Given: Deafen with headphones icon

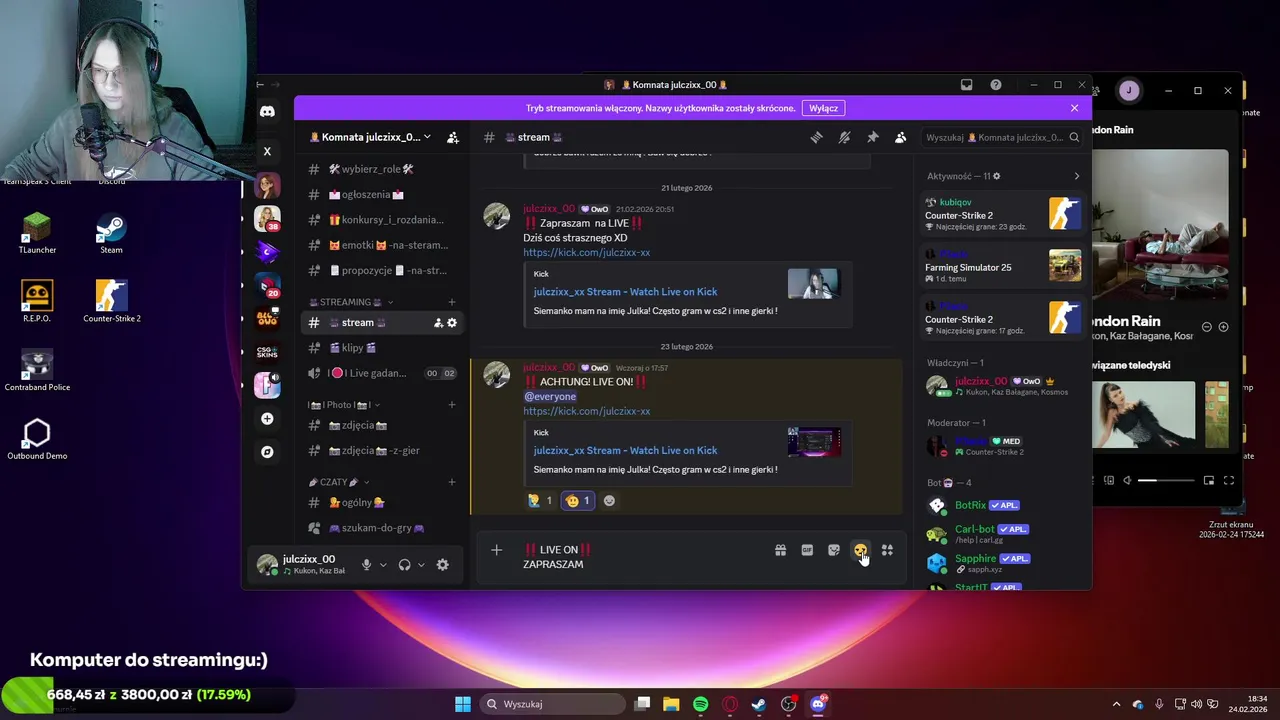Looking at the screenshot, I should (x=404, y=565).
